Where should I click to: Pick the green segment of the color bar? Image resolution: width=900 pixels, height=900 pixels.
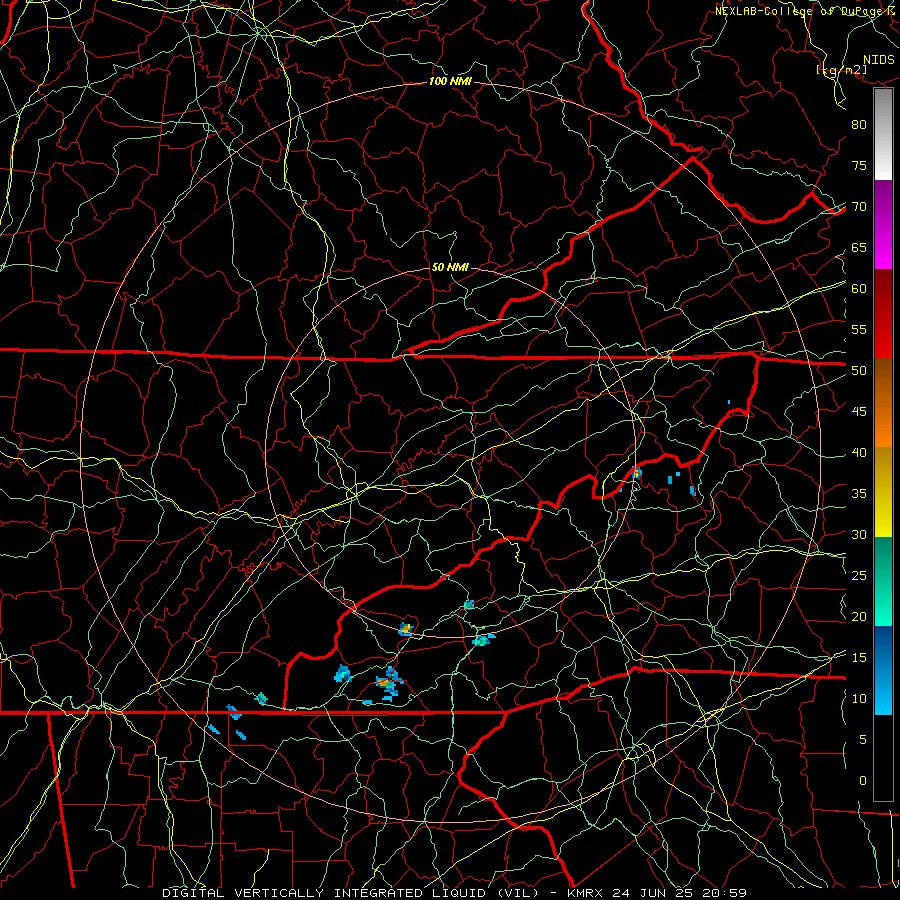pos(883,581)
